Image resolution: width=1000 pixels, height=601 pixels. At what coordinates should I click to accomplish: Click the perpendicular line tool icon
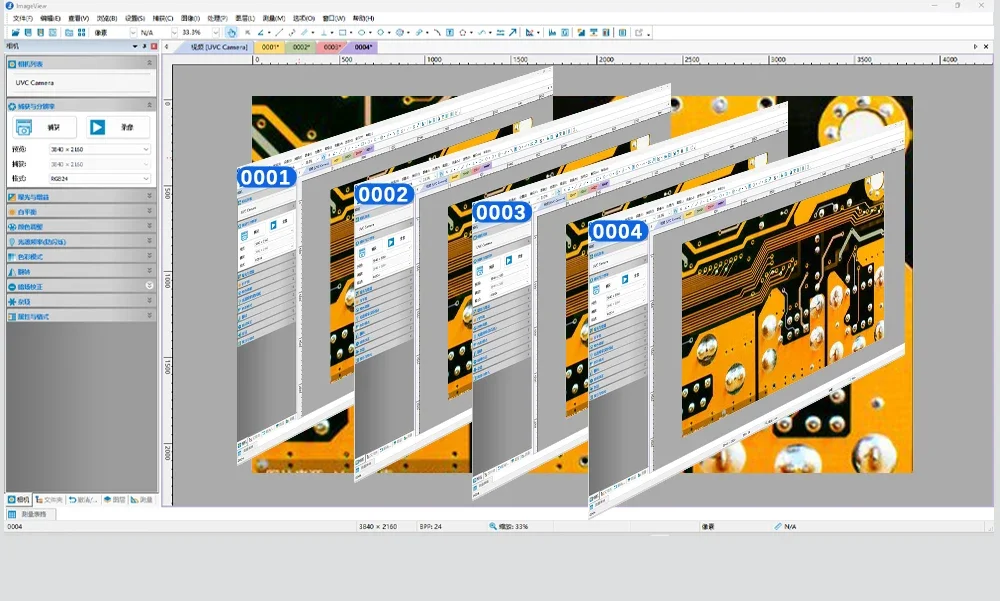[324, 33]
